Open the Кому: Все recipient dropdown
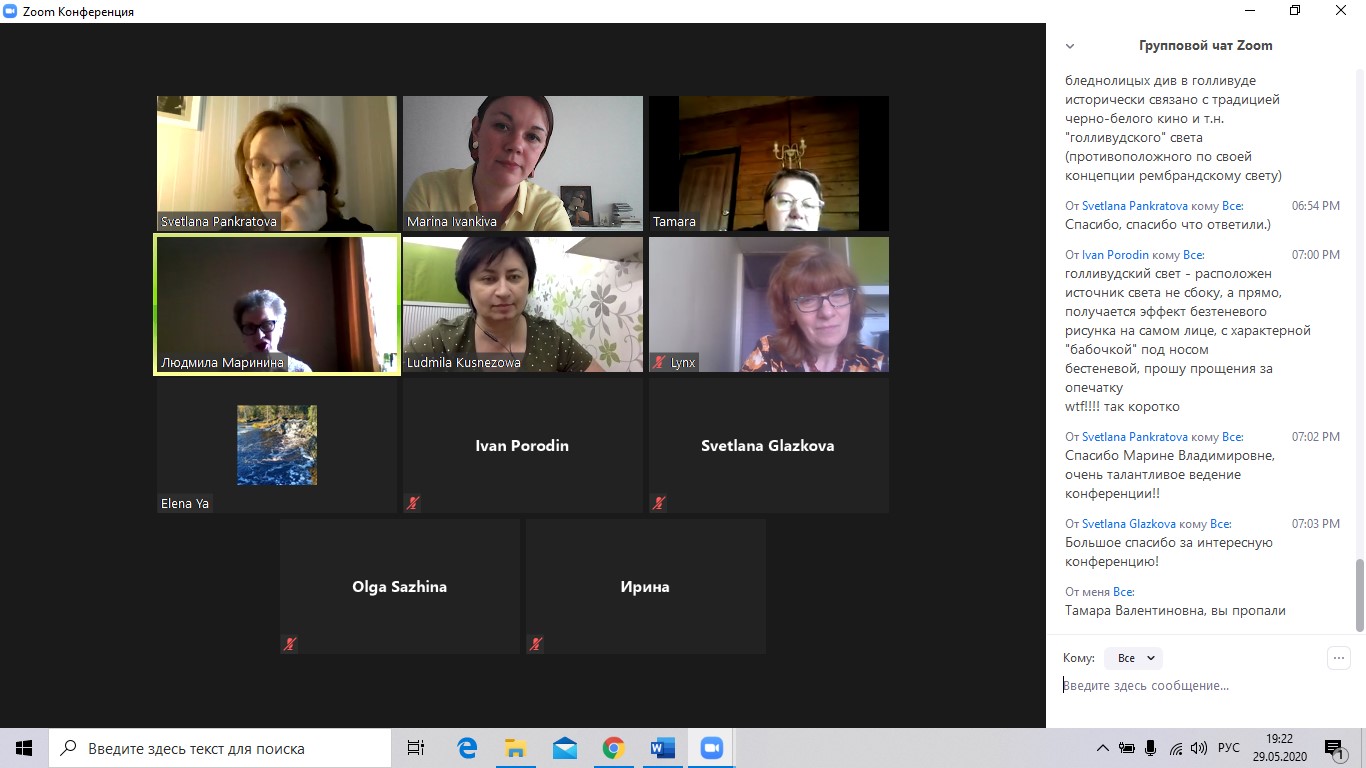Image resolution: width=1366 pixels, height=768 pixels. pyautogui.click(x=1134, y=658)
